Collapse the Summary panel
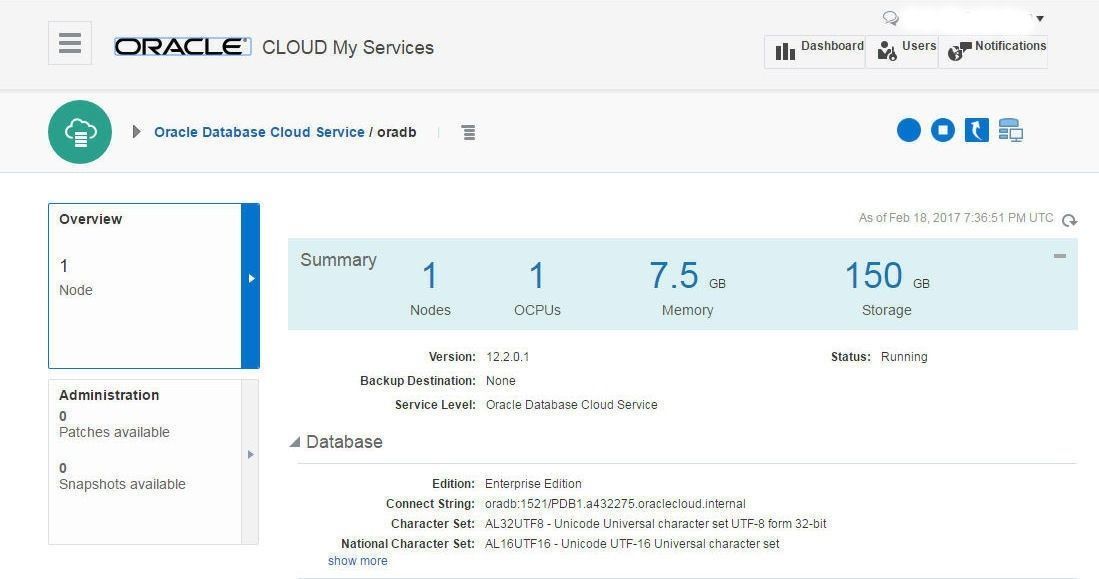Screen dimensions: 1099x579 tap(1060, 256)
